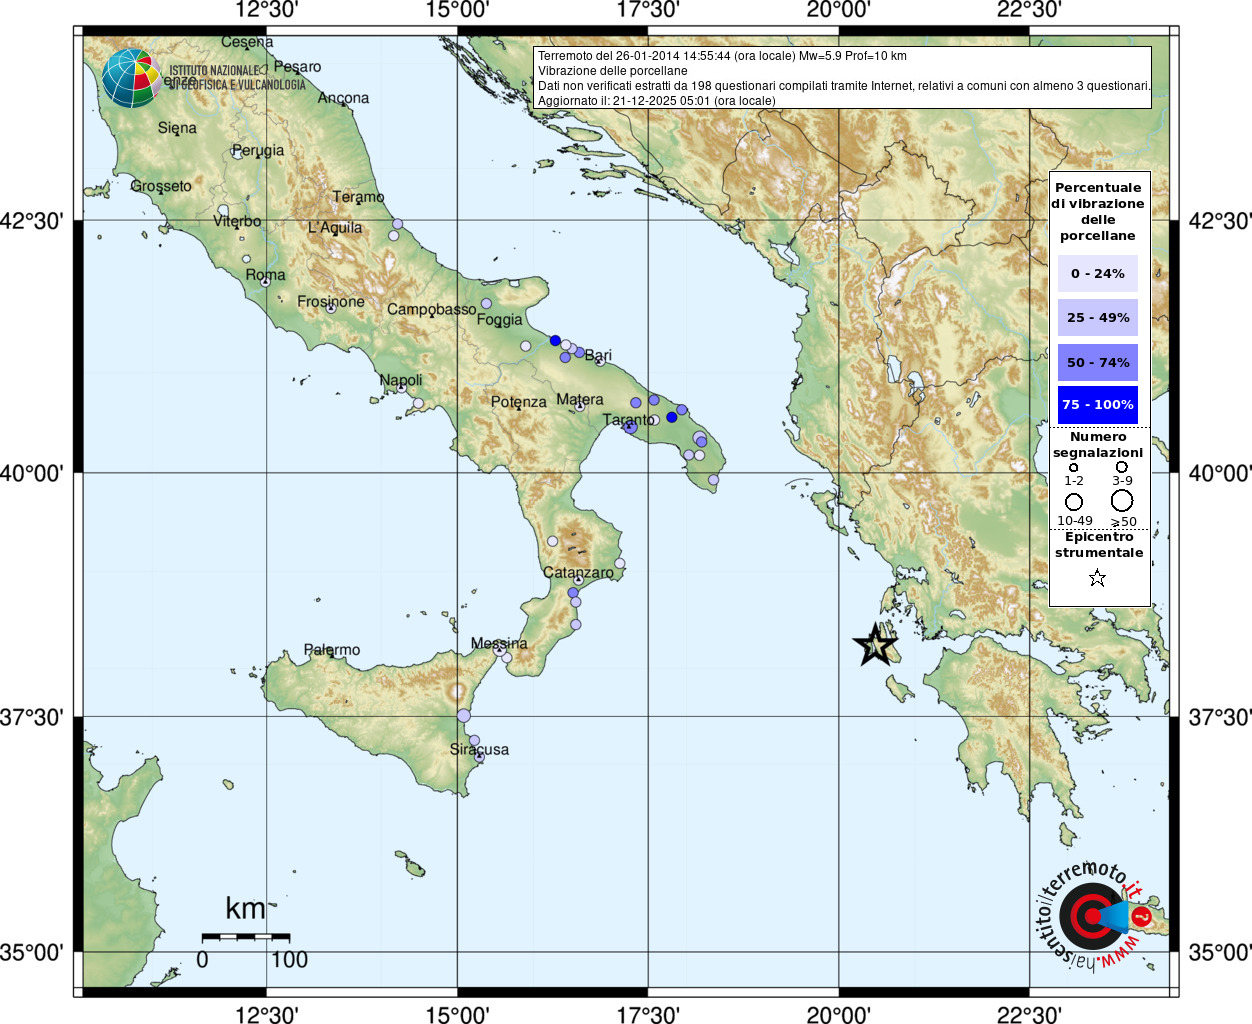Screen dimensions: 1252x1024
Task: Click the Viterbo city label
Action: pos(237,221)
